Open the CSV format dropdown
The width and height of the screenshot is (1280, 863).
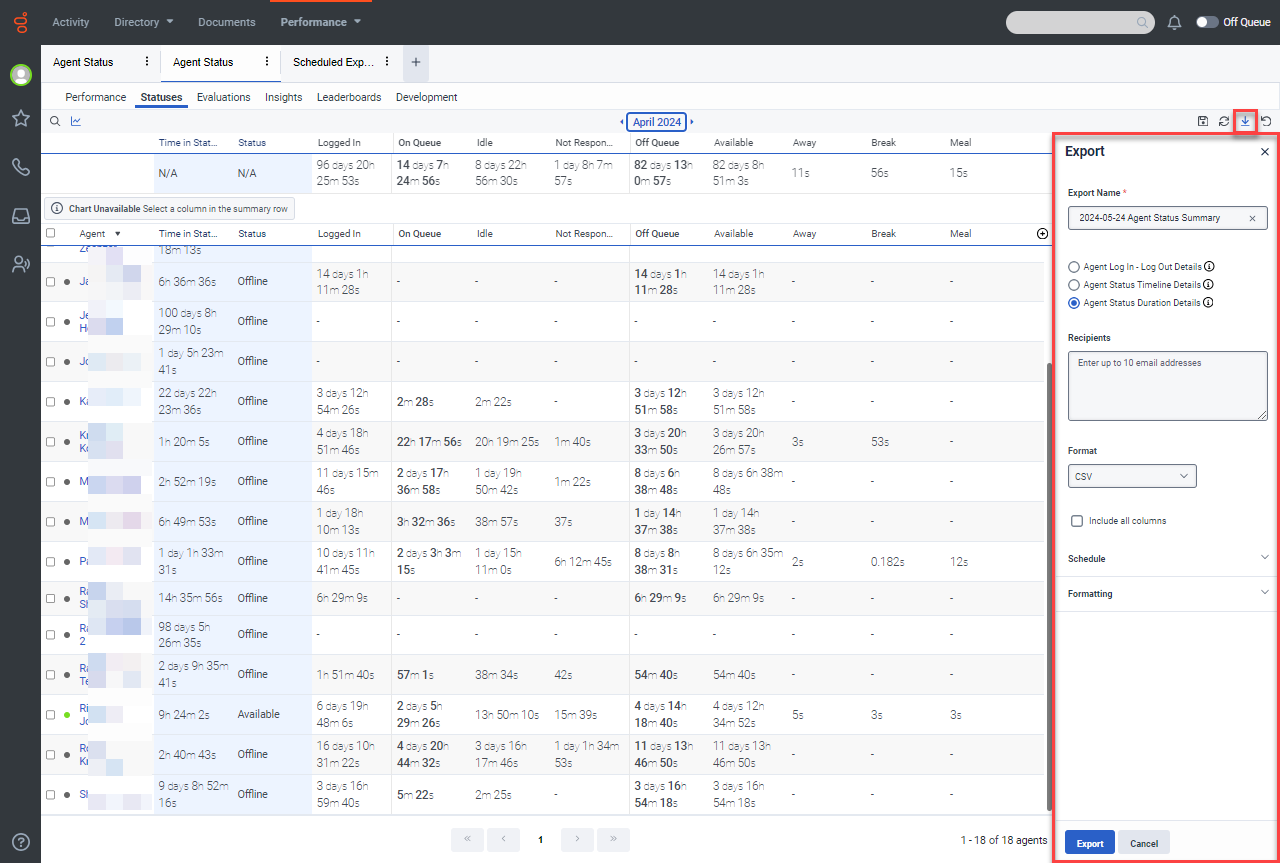click(x=1132, y=476)
